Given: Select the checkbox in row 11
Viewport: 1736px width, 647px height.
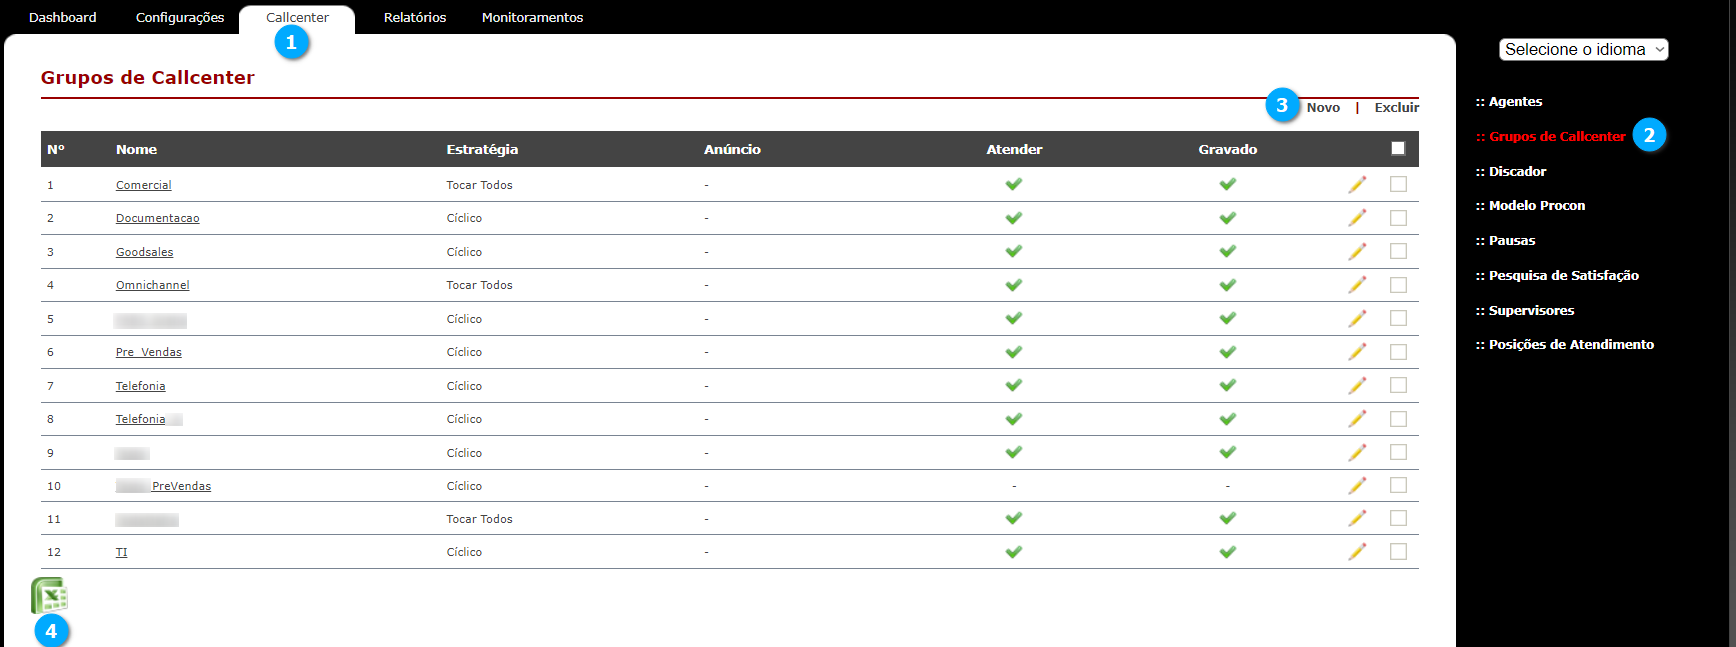Looking at the screenshot, I should [1398, 518].
